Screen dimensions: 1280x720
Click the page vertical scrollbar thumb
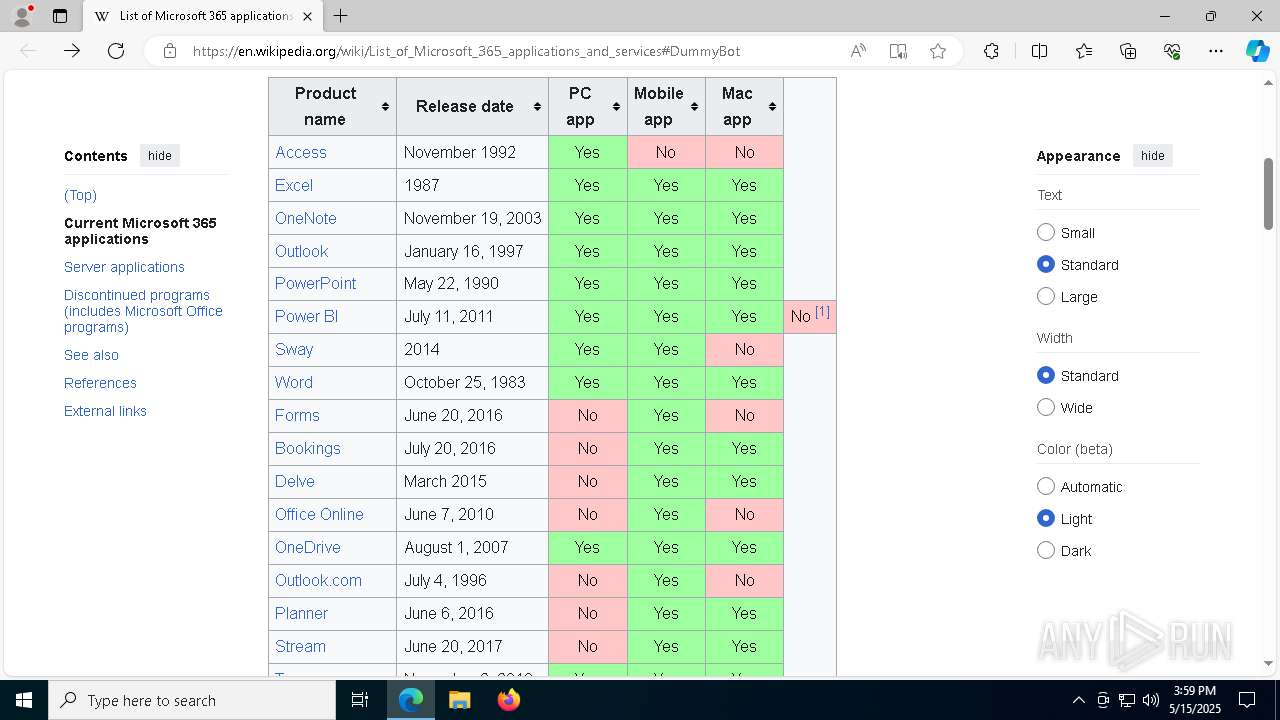pos(1268,194)
